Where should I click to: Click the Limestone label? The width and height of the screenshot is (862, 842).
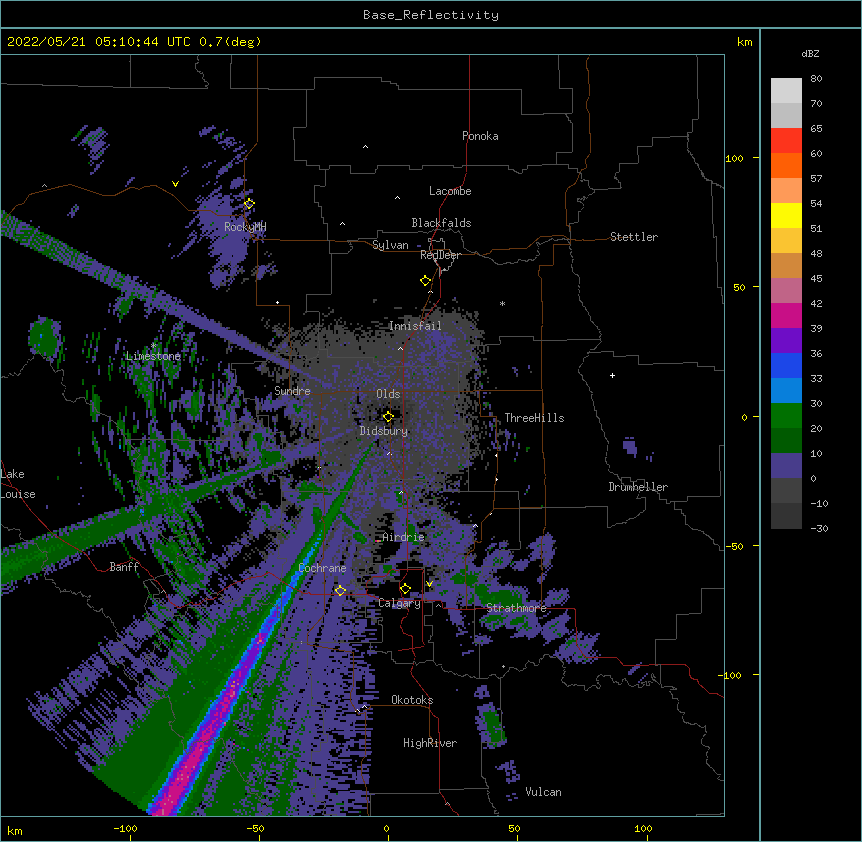(153, 356)
